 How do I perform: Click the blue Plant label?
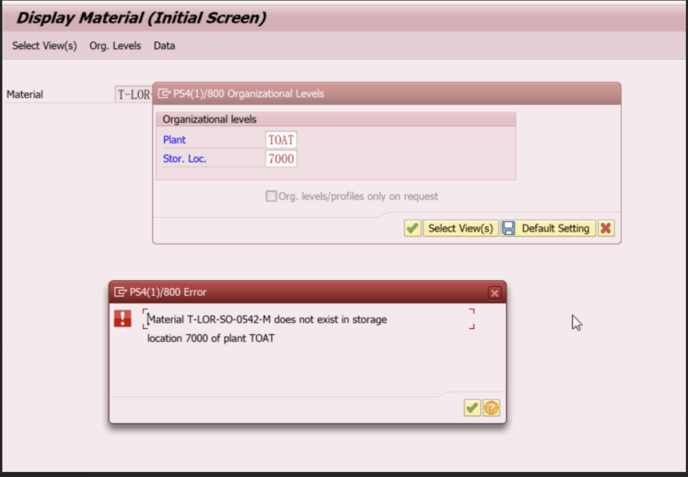point(174,140)
